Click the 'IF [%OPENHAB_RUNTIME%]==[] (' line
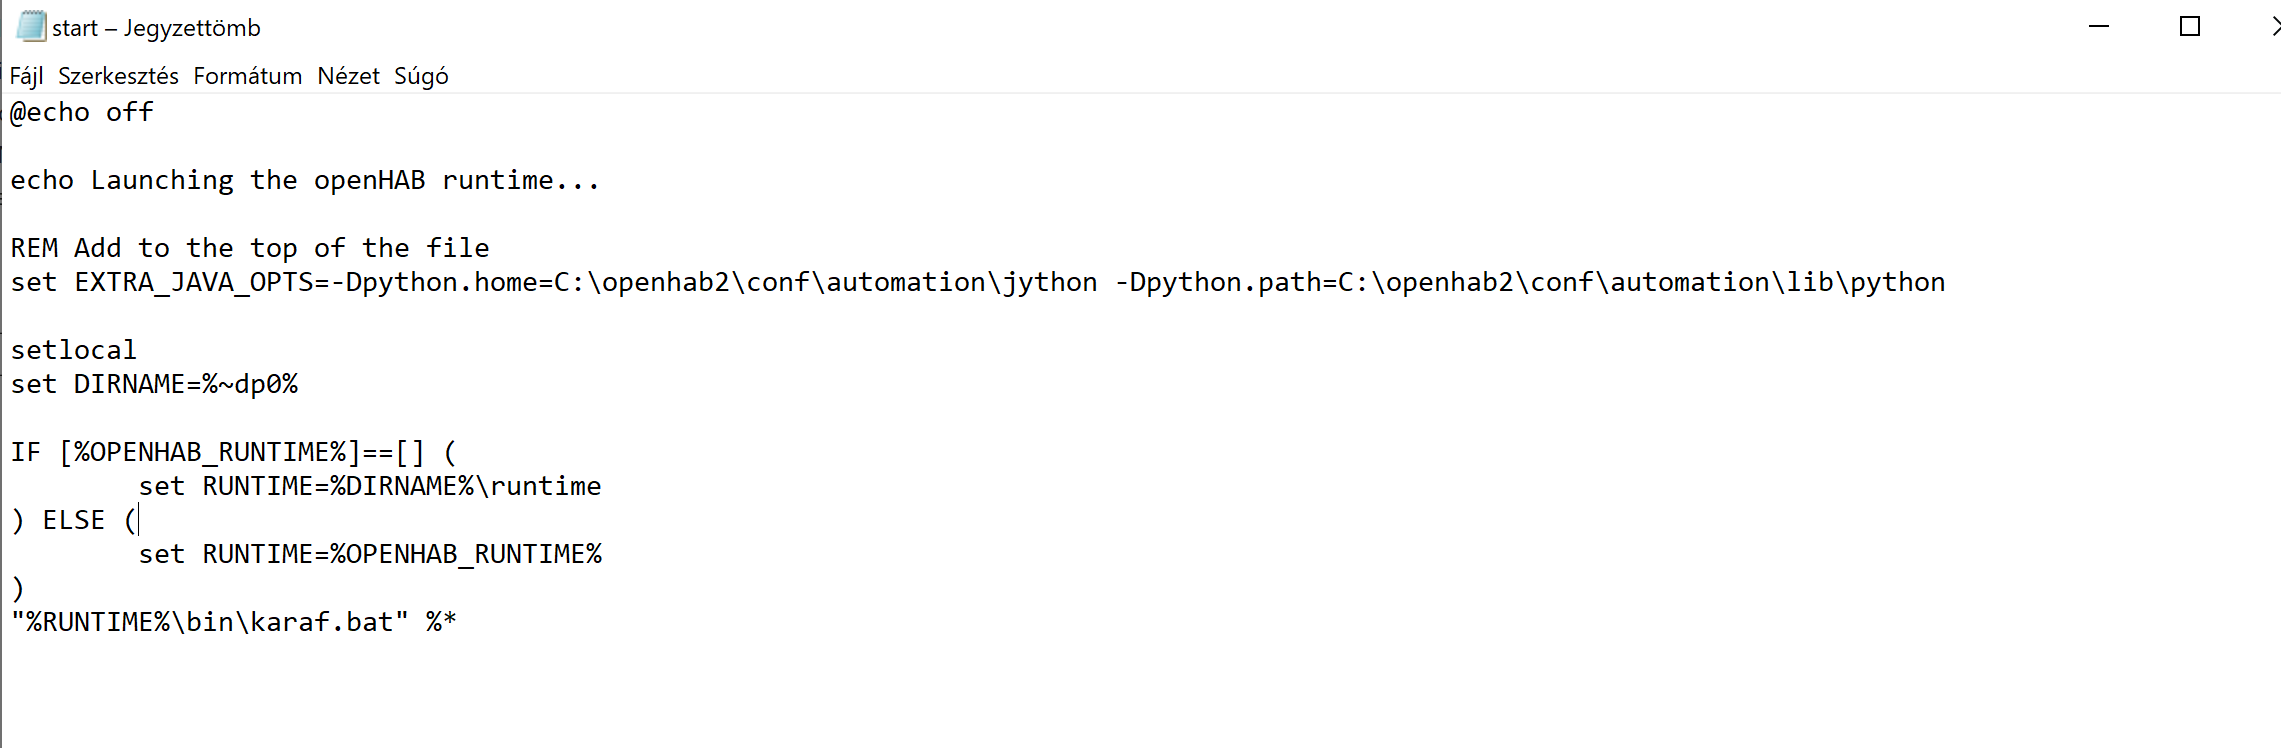 coord(233,452)
